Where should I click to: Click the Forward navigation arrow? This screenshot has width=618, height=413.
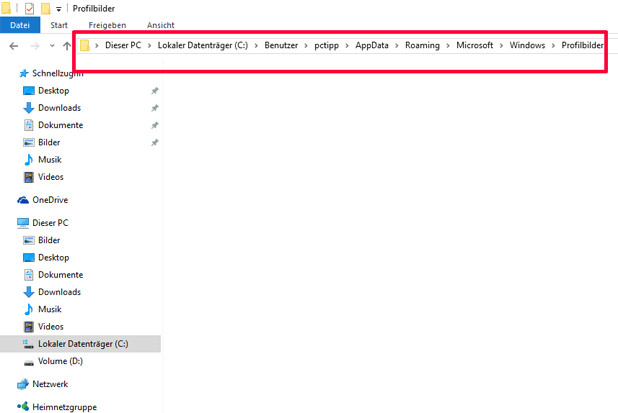pos(35,46)
